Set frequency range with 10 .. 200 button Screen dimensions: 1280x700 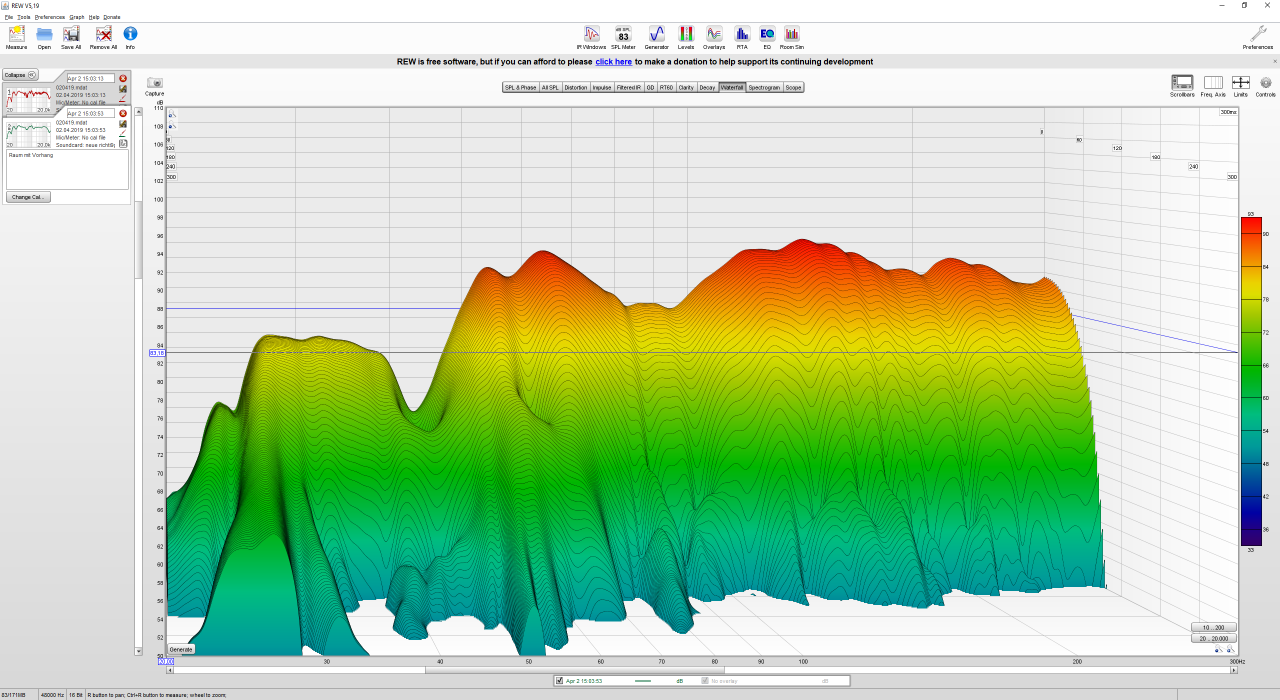point(1213,627)
